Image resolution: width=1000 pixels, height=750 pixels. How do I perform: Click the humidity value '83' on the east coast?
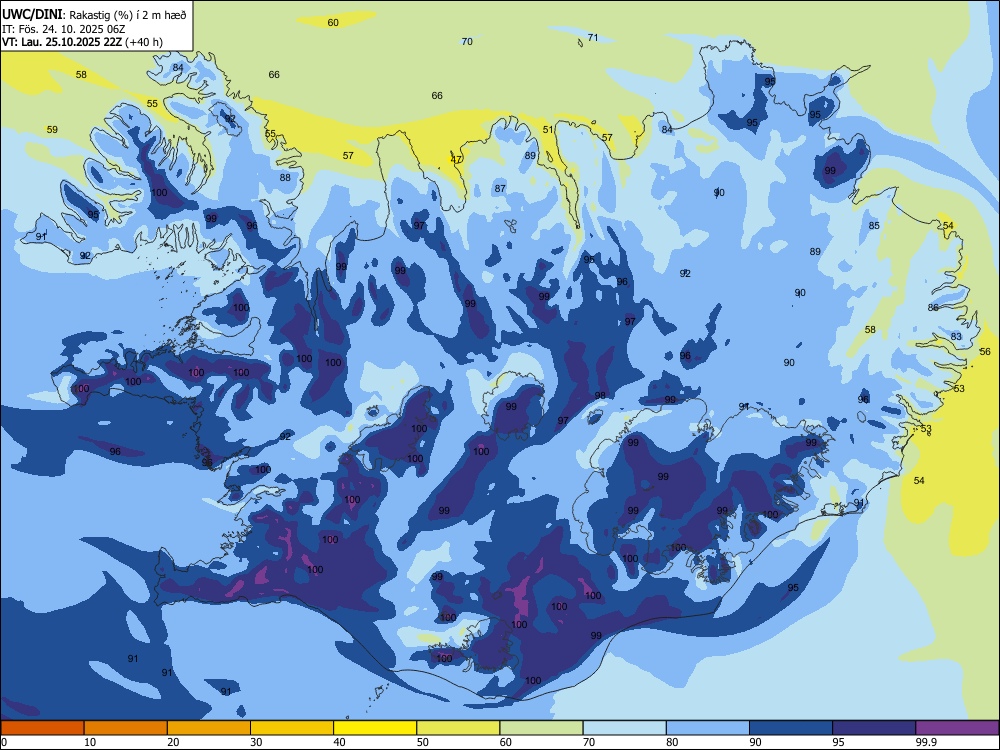tap(956, 336)
